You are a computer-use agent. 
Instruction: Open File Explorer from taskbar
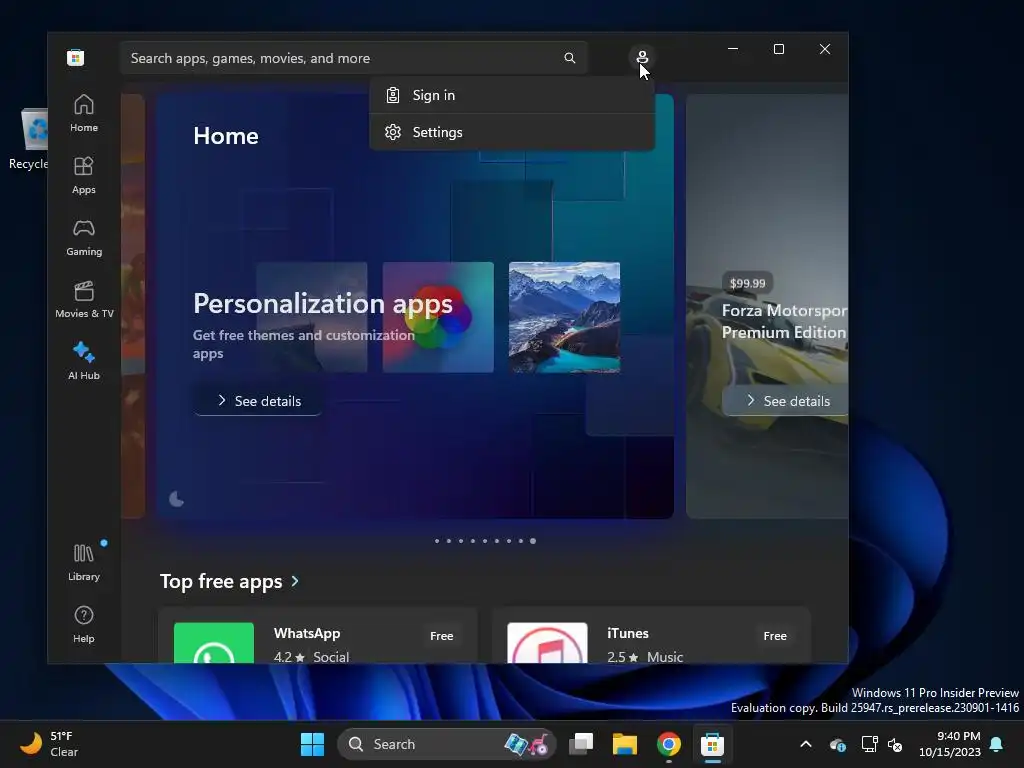click(624, 744)
